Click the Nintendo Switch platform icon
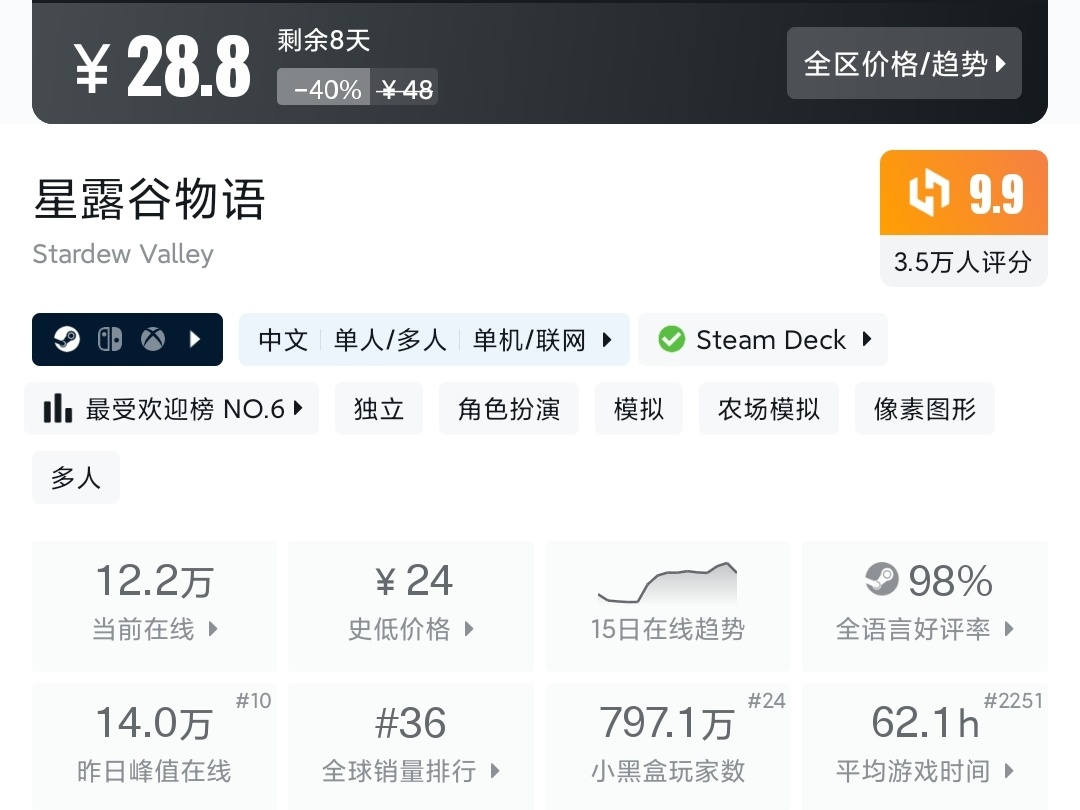This screenshot has height=810, width=1080. [x=110, y=340]
